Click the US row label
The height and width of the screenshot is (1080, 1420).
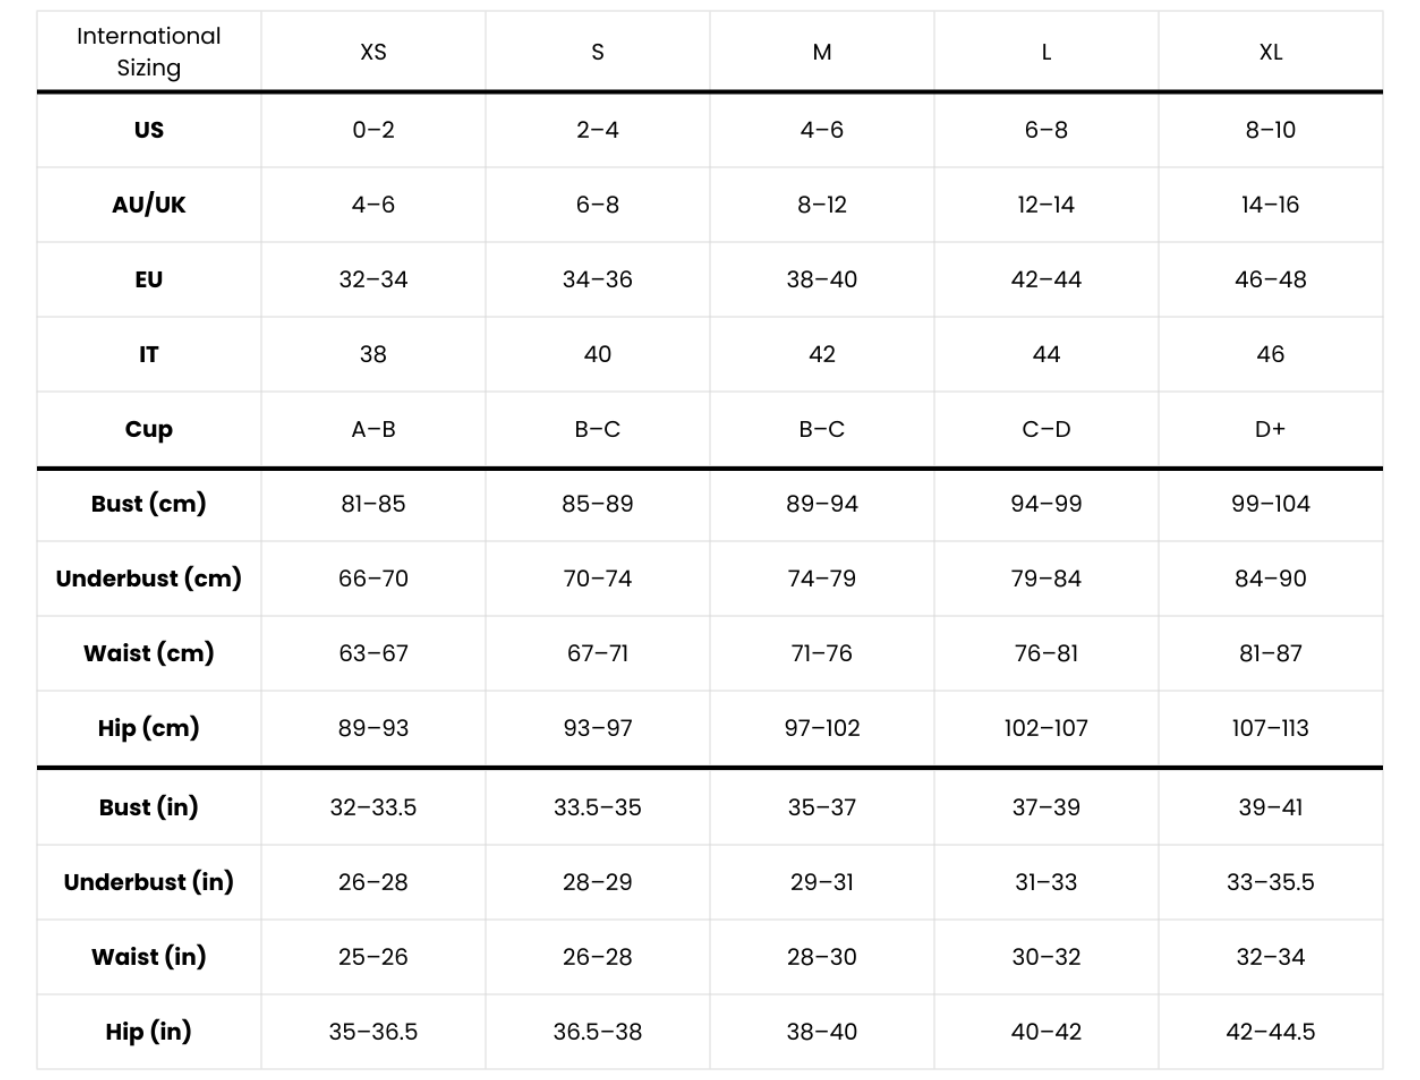point(149,130)
